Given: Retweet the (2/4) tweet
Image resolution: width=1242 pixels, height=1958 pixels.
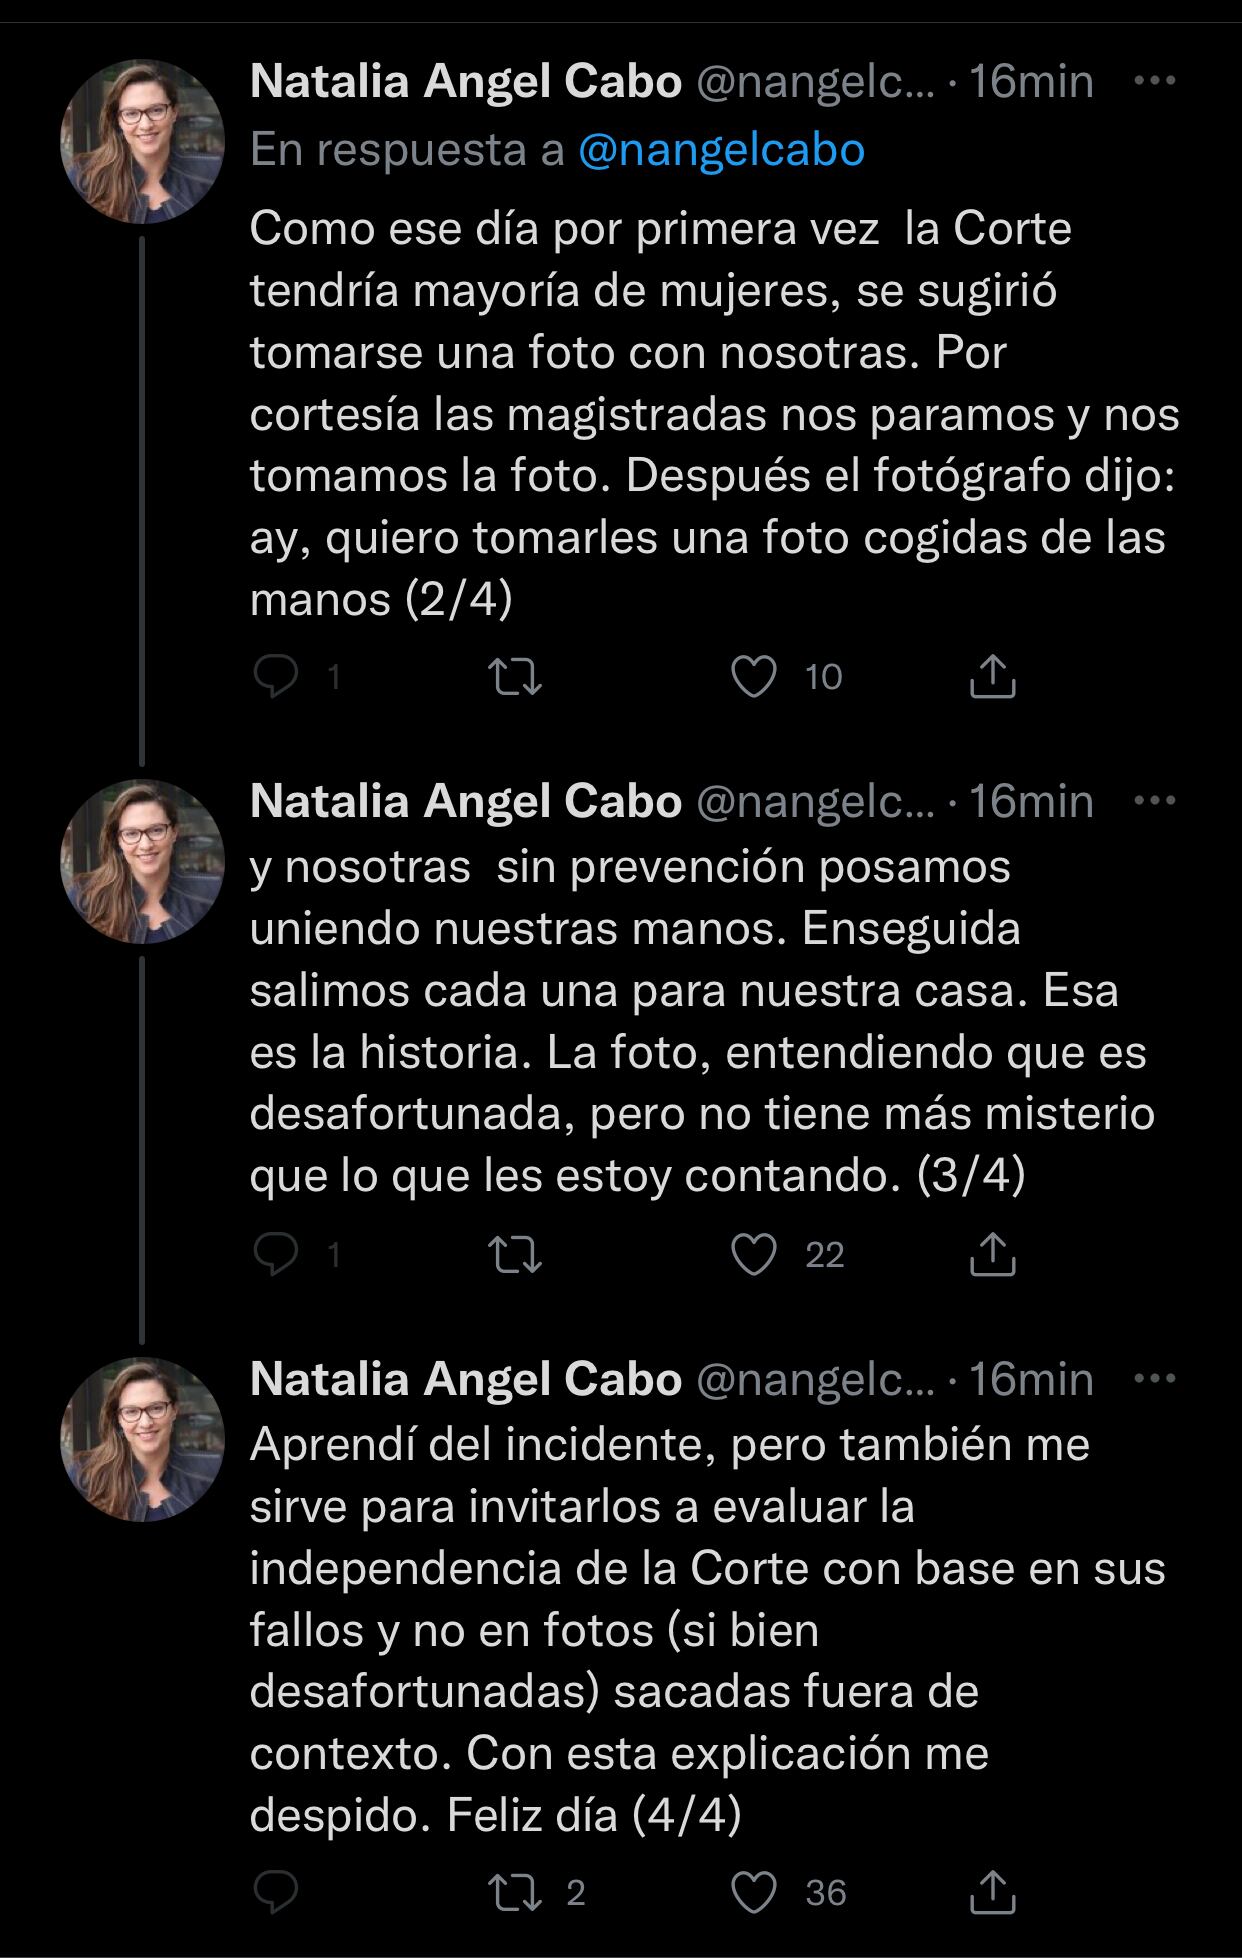Looking at the screenshot, I should coord(514,677).
